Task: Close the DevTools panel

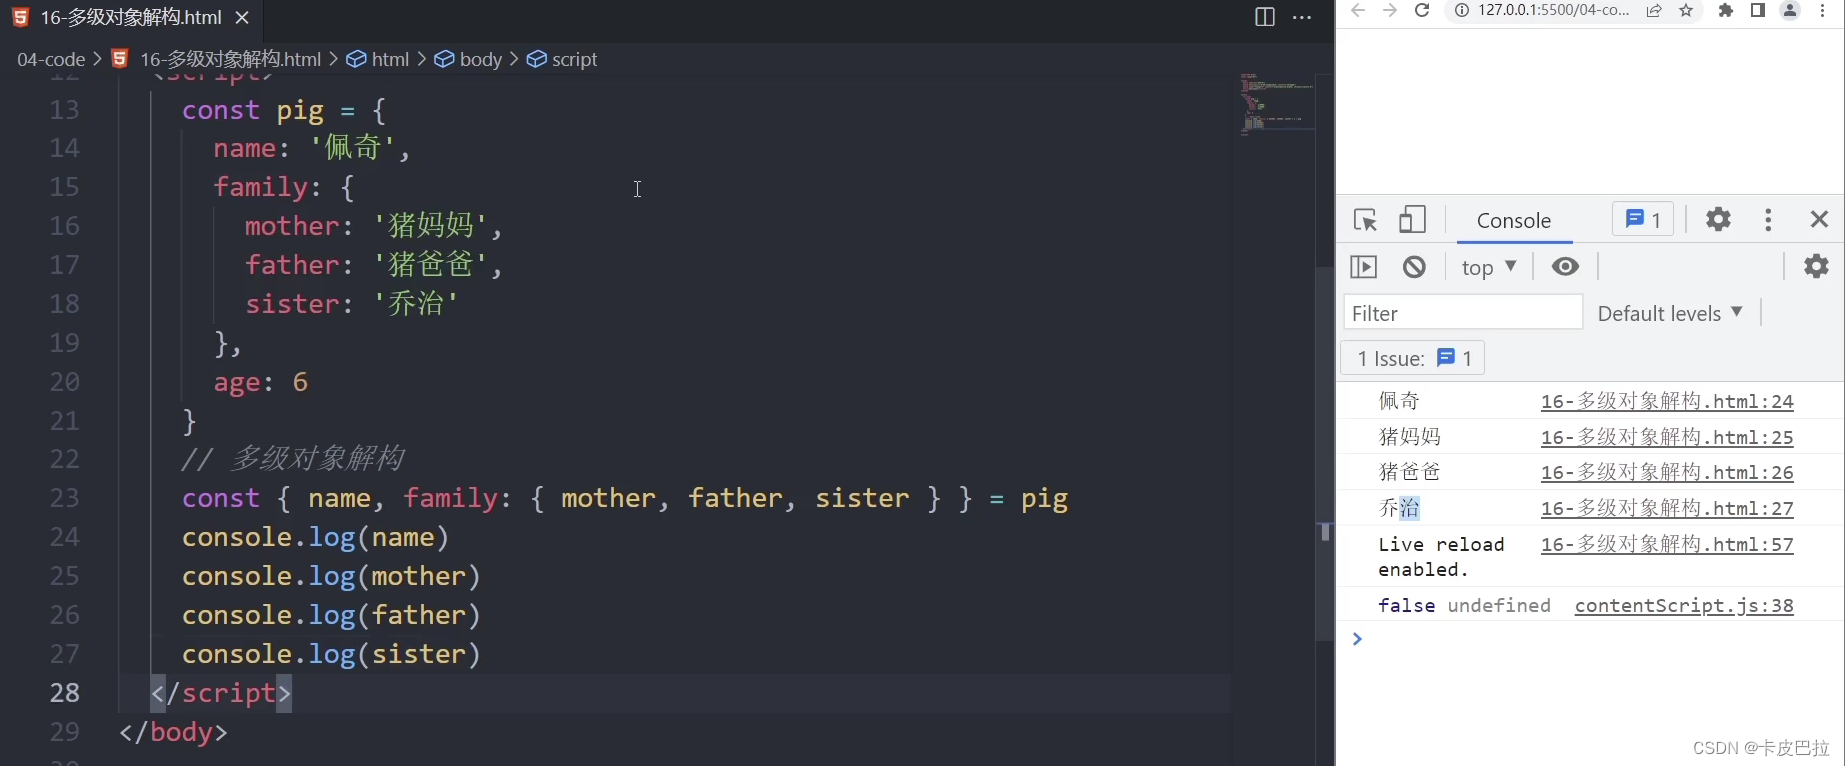Action: click(x=1819, y=219)
